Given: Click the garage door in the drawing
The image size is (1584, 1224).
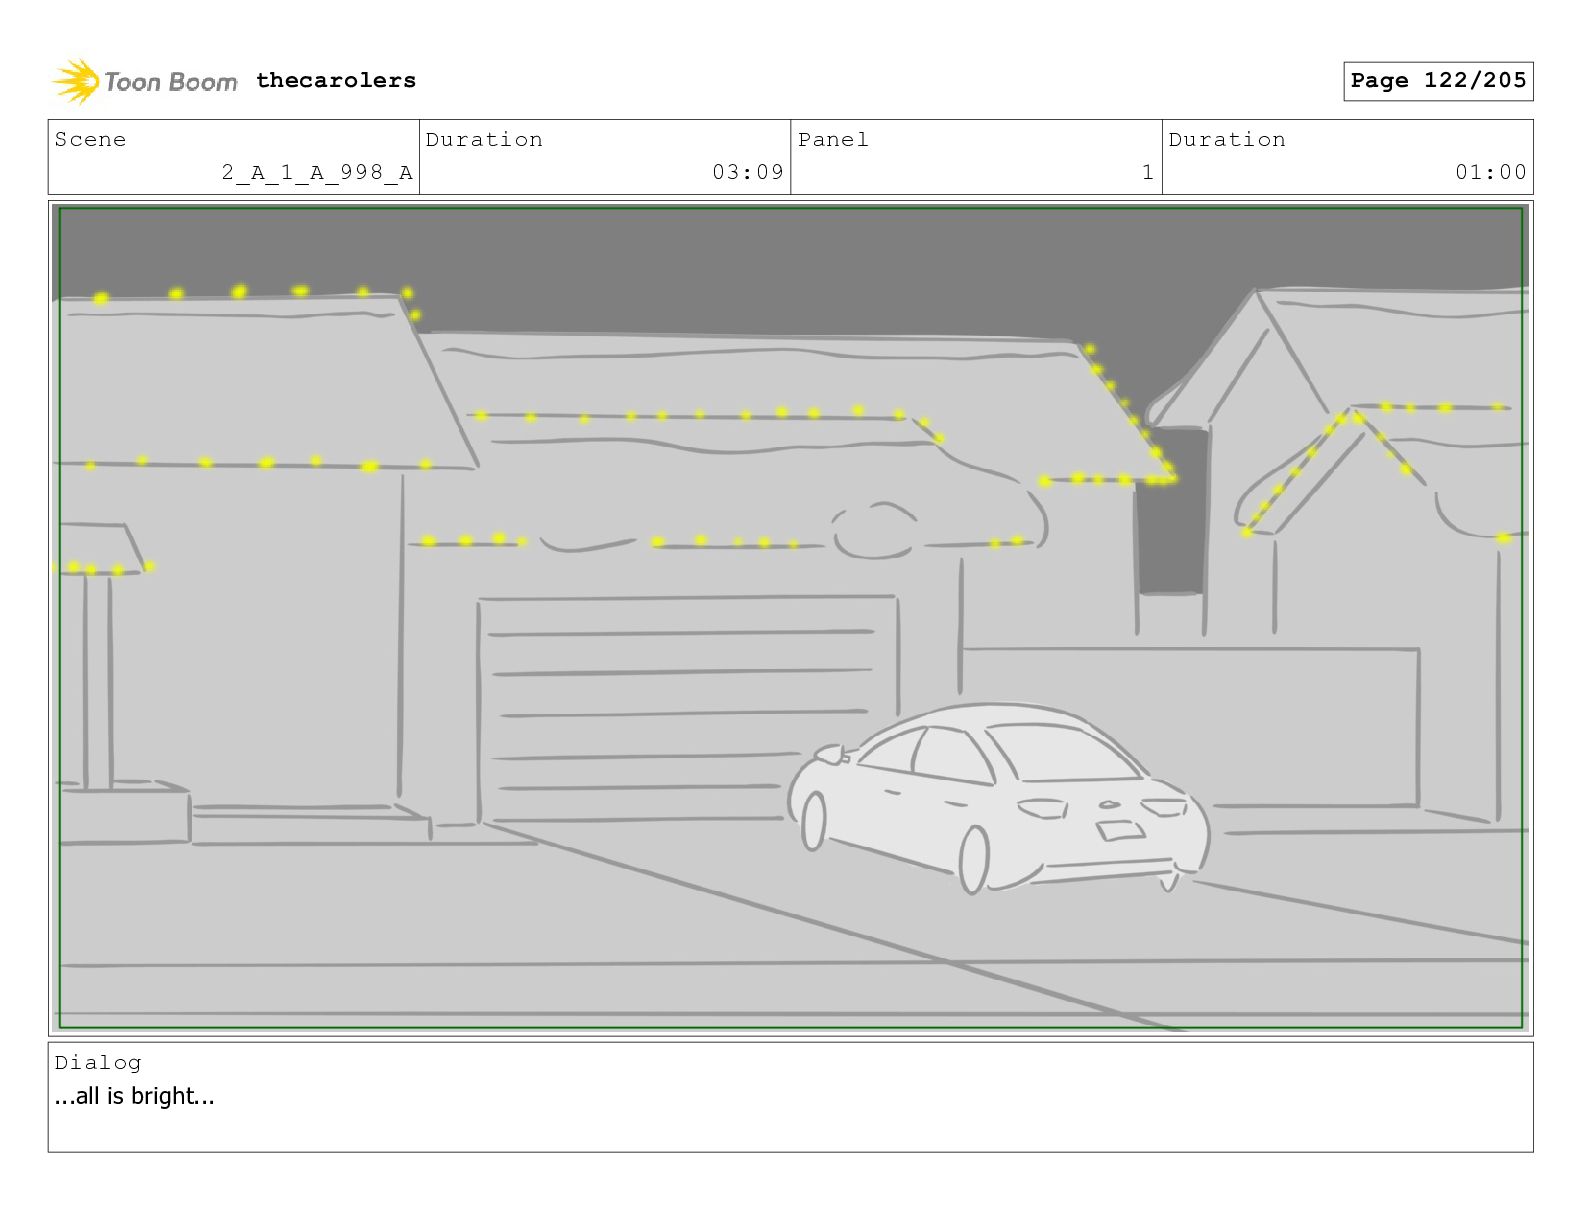Looking at the screenshot, I should point(686,708).
